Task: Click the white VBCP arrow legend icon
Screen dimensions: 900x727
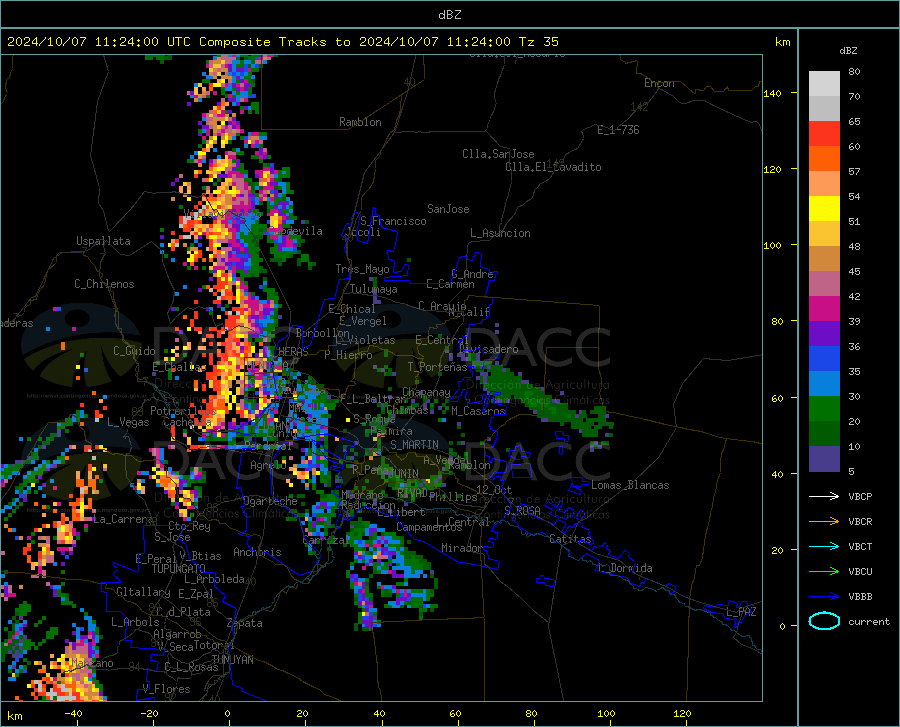Action: pos(824,496)
